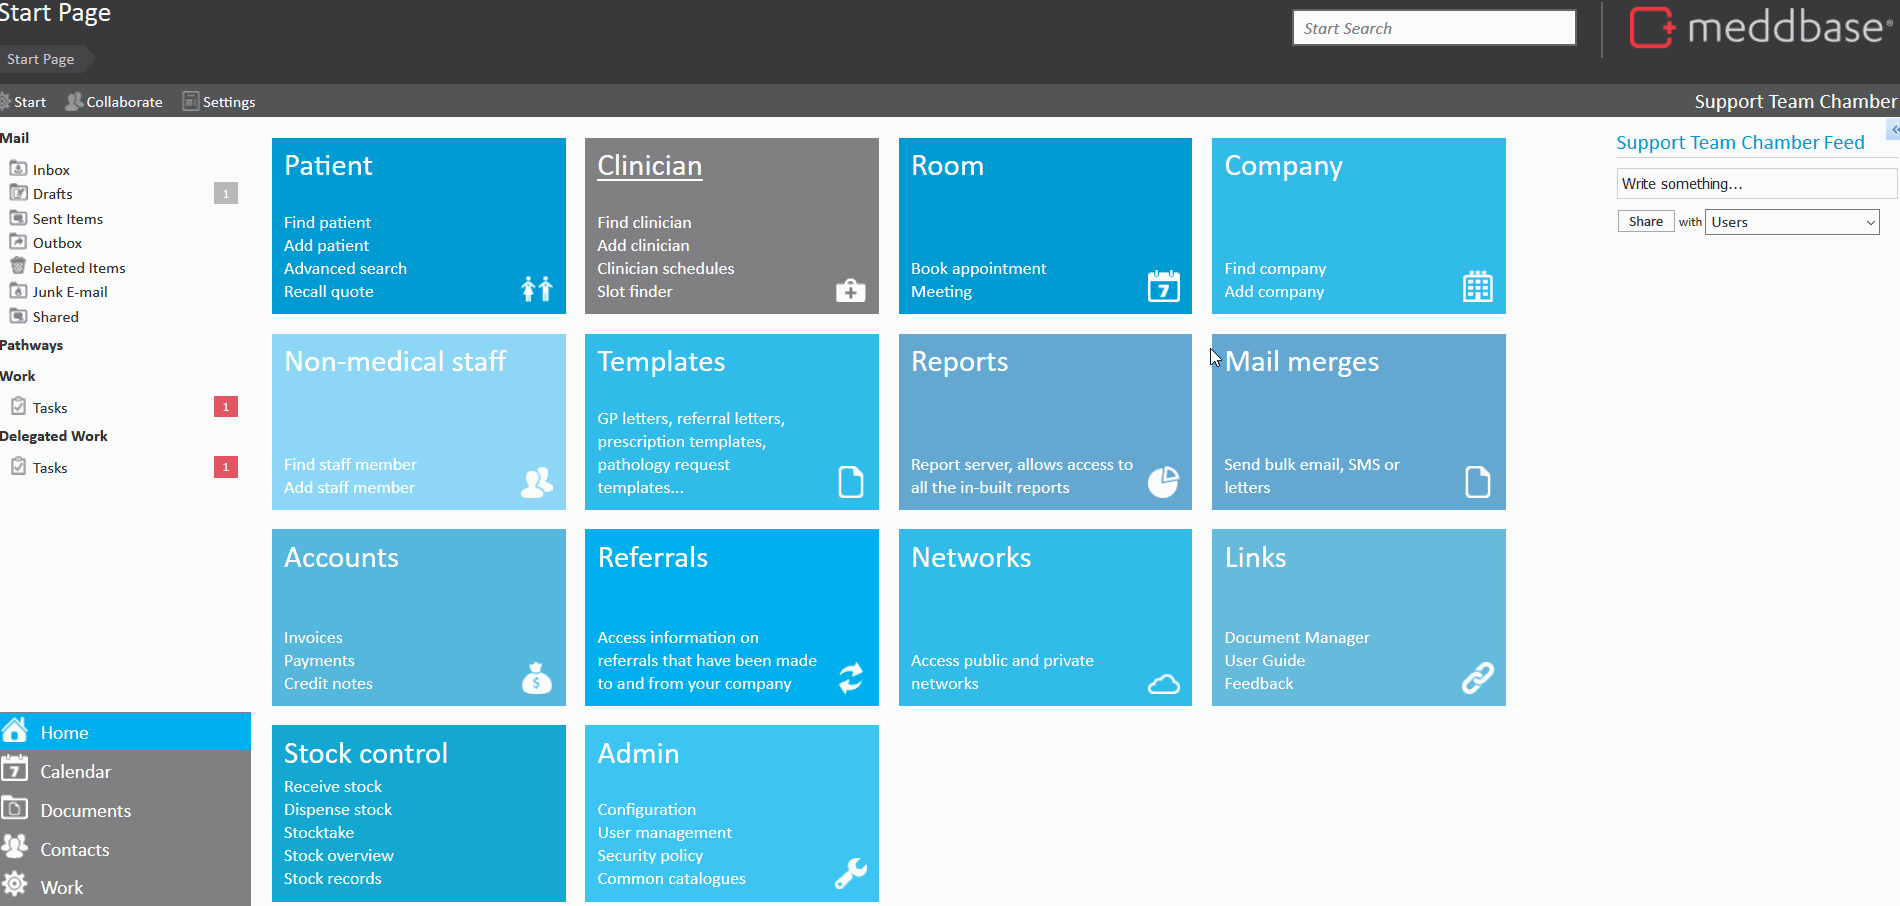Click the Accounts money bag icon
Screen dimensions: 1900x906
pos(537,678)
